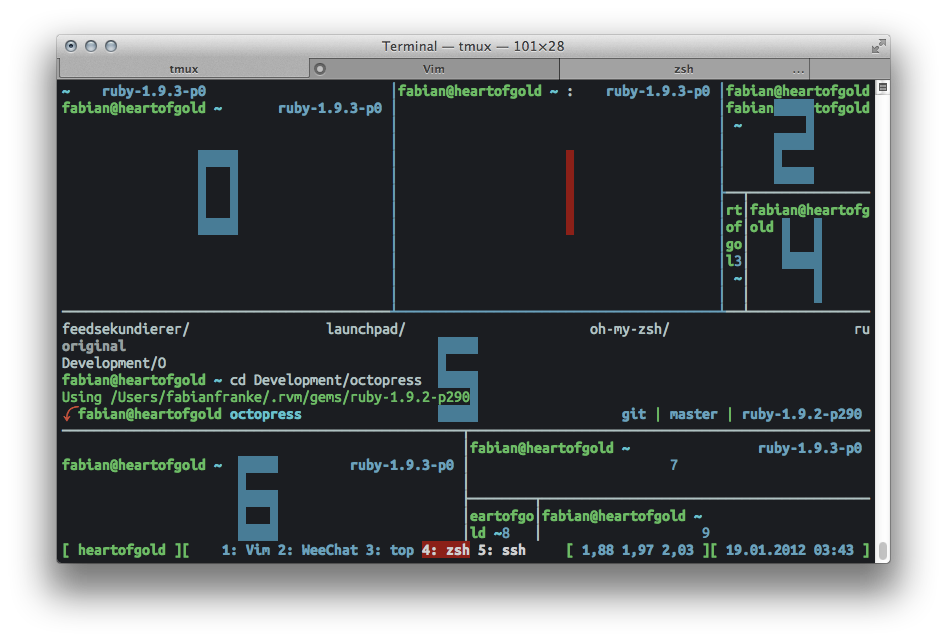Image resolution: width=947 pixels, height=642 pixels.
Task: Click the "launchpad/" directory name
Action: (x=365, y=329)
